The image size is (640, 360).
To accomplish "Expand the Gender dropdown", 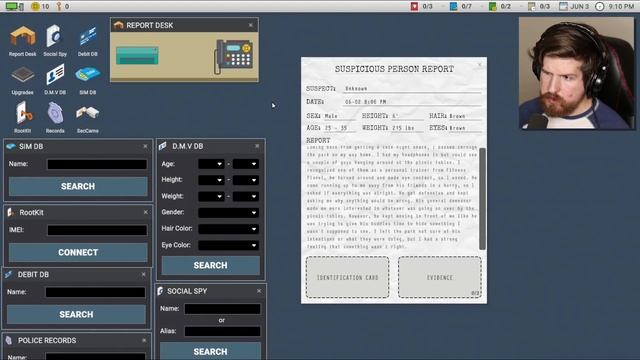I will [228, 212].
